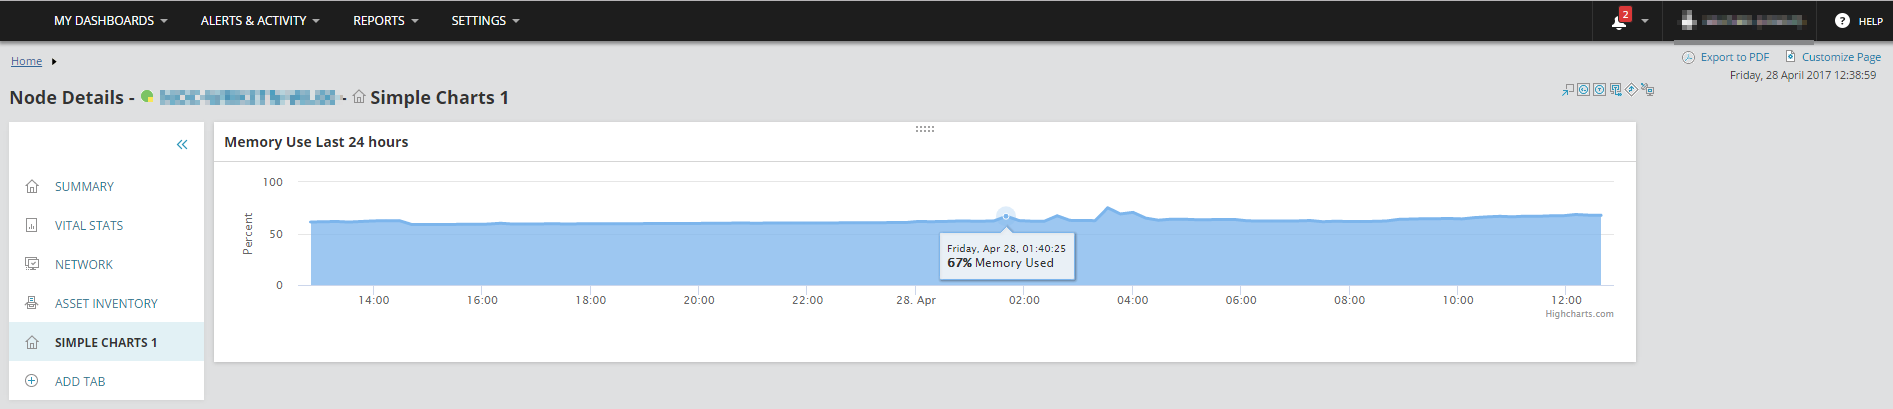The height and width of the screenshot is (409, 1893).
Task: Click the Home breadcrumb link
Action: point(26,61)
